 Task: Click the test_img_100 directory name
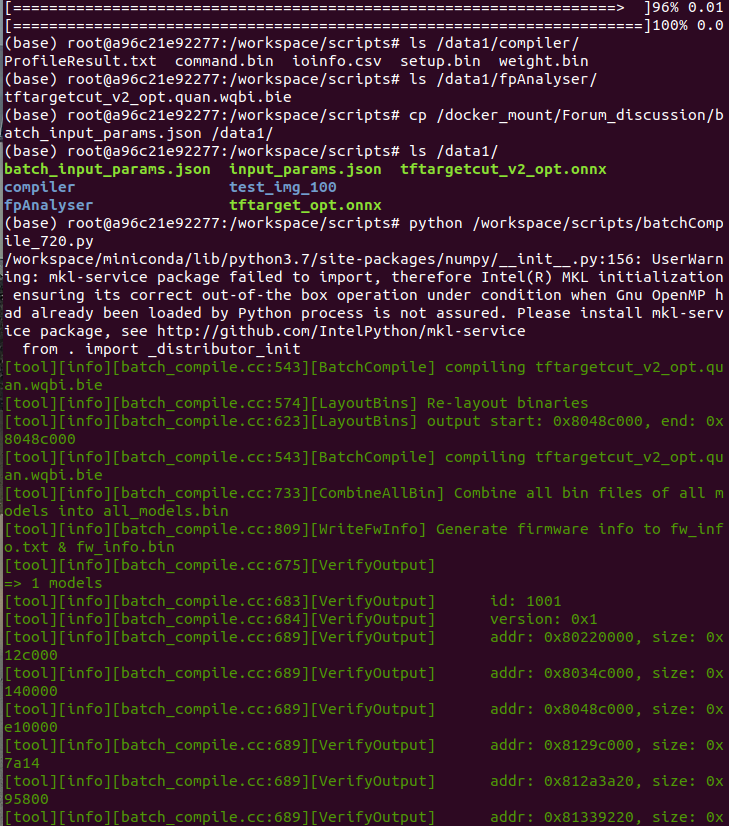coord(283,188)
